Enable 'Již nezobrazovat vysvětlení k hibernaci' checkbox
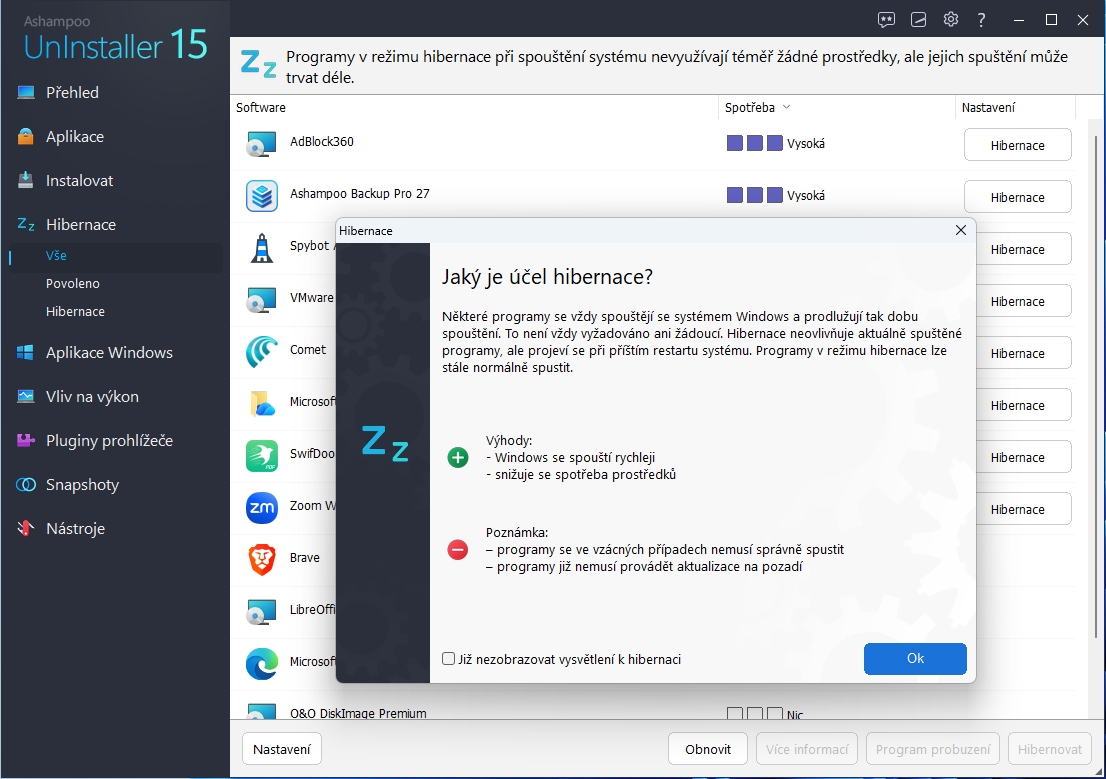This screenshot has width=1106, height=779. tap(449, 659)
